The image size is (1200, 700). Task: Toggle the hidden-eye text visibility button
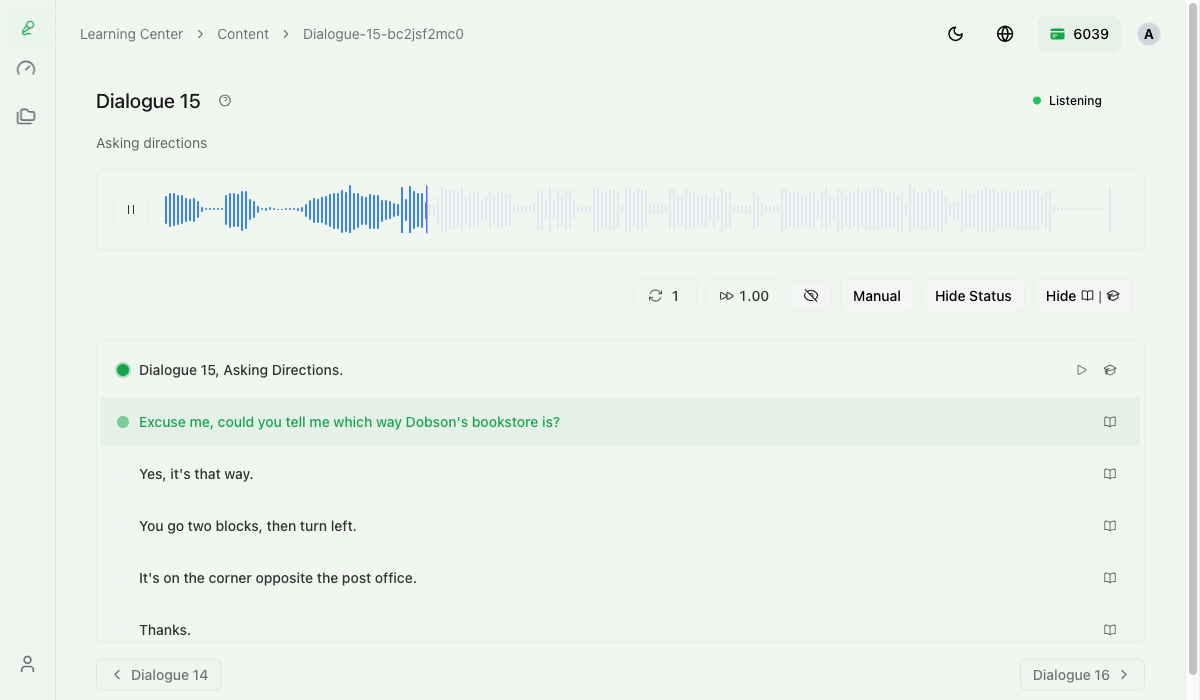point(811,296)
